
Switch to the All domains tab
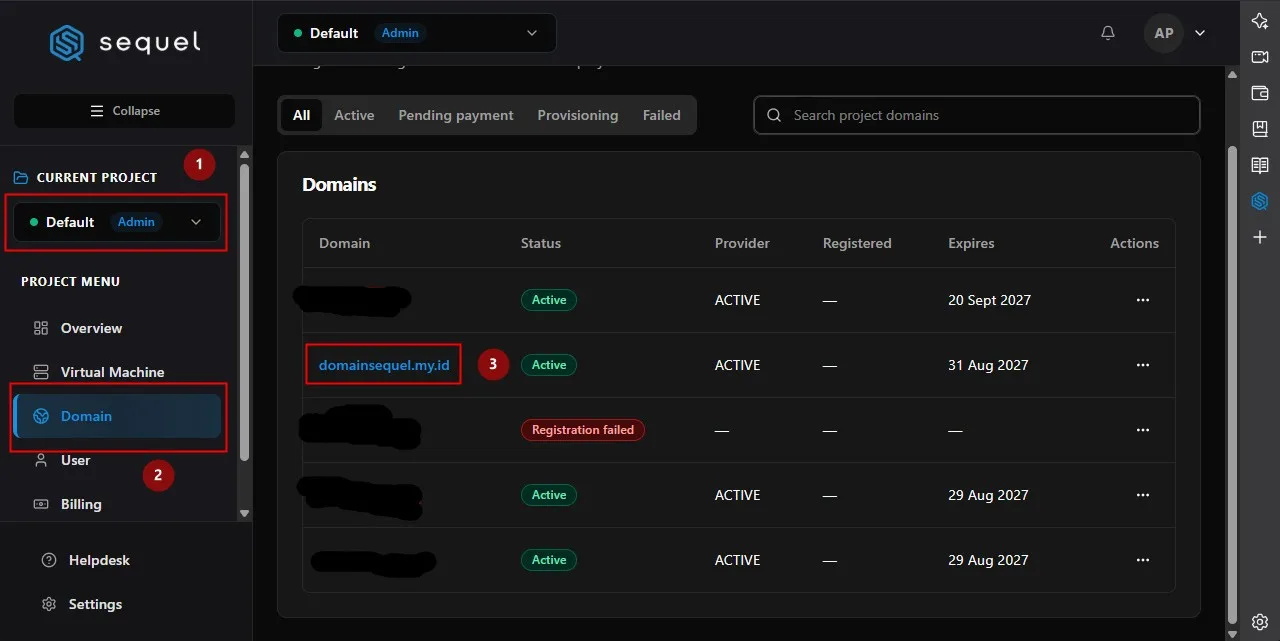(x=301, y=115)
